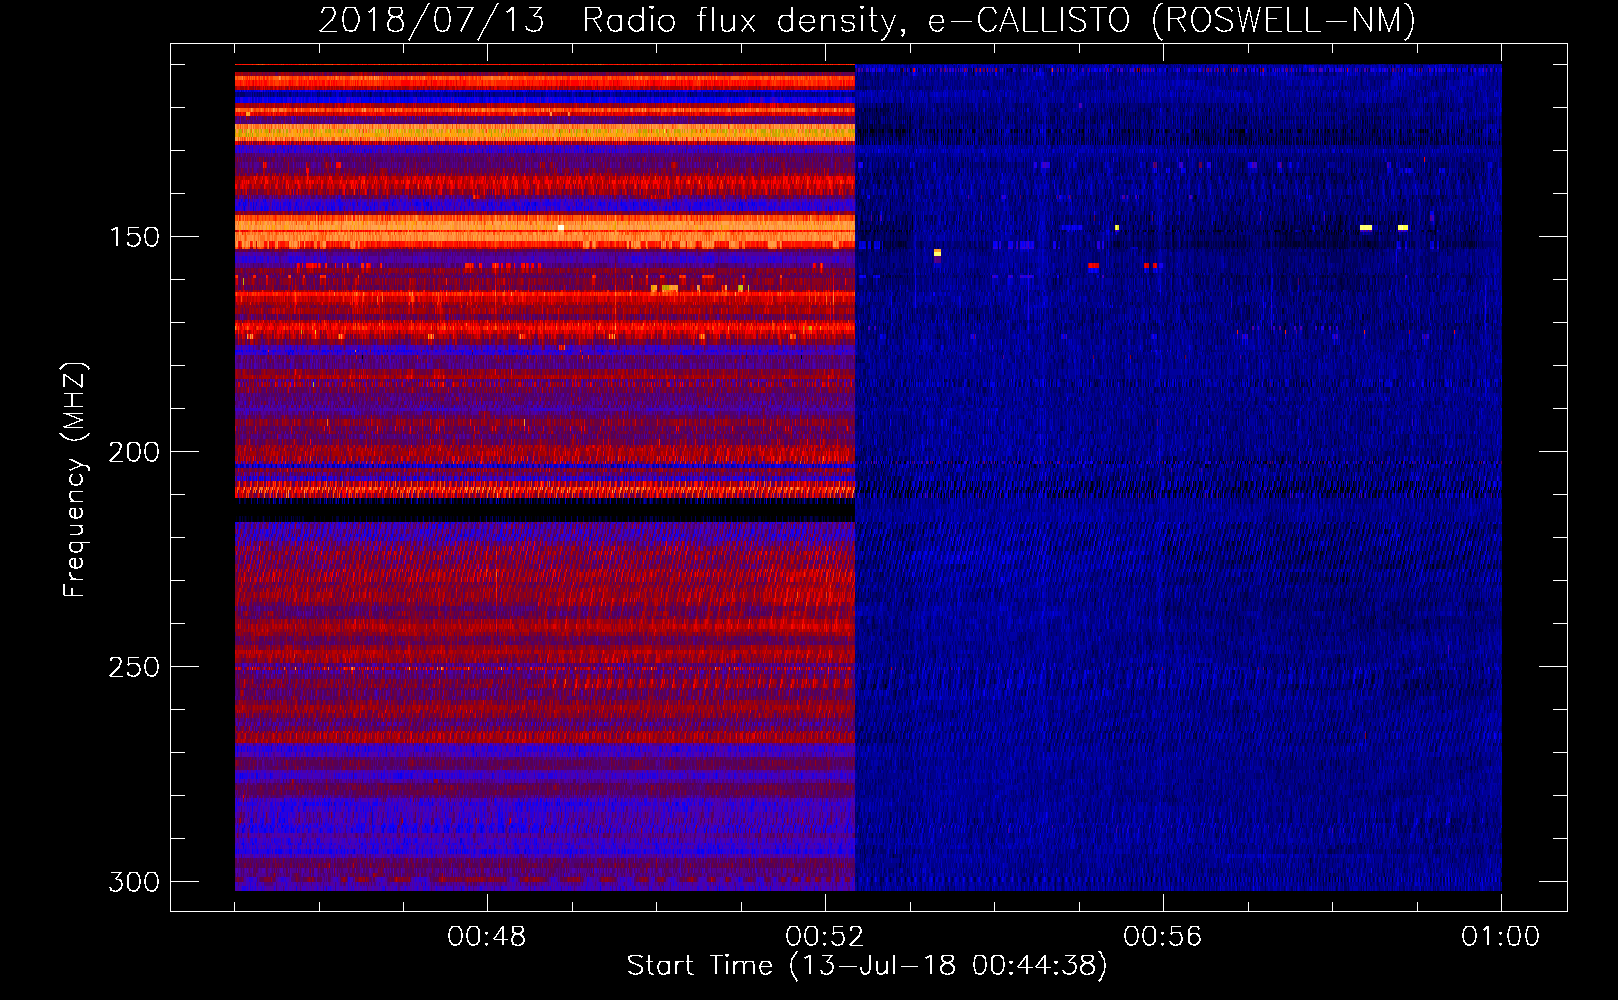Click the 250 frequency tick label
1618x1000 pixels.
point(134,667)
